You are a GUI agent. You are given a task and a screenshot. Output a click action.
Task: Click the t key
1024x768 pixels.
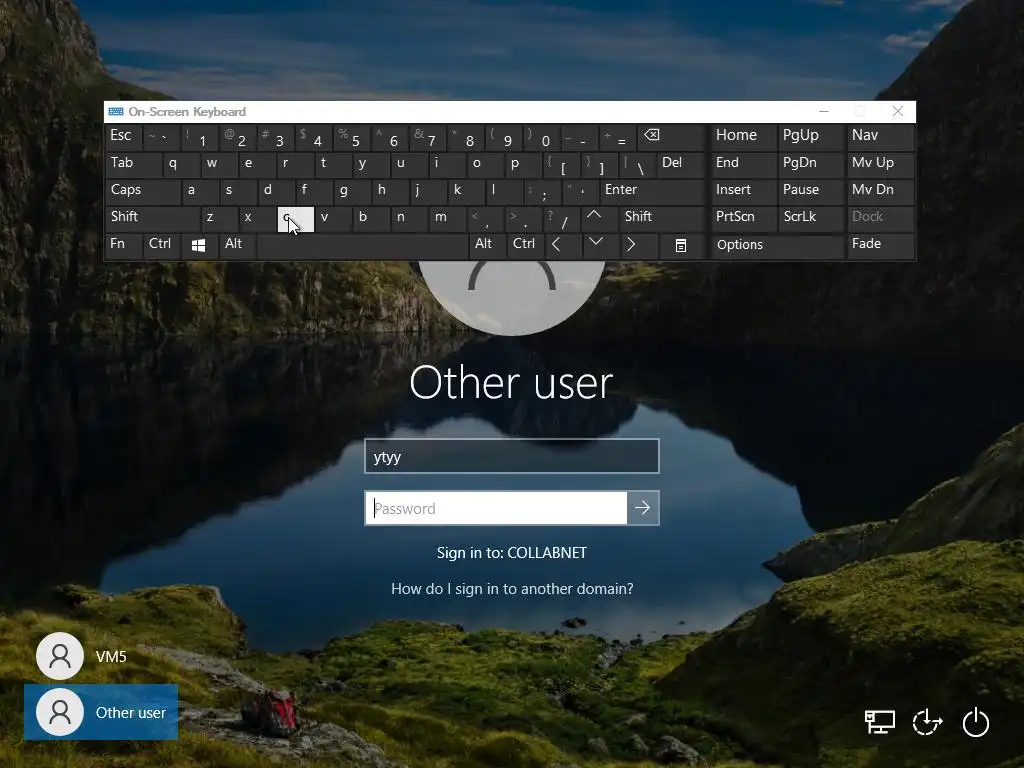(333, 164)
